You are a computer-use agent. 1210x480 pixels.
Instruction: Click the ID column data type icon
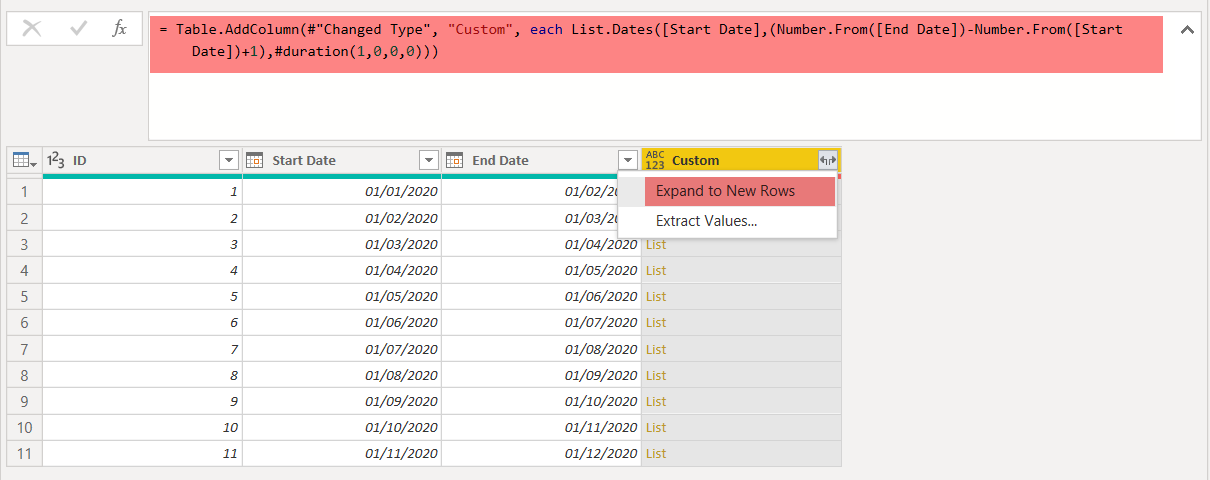(x=57, y=160)
